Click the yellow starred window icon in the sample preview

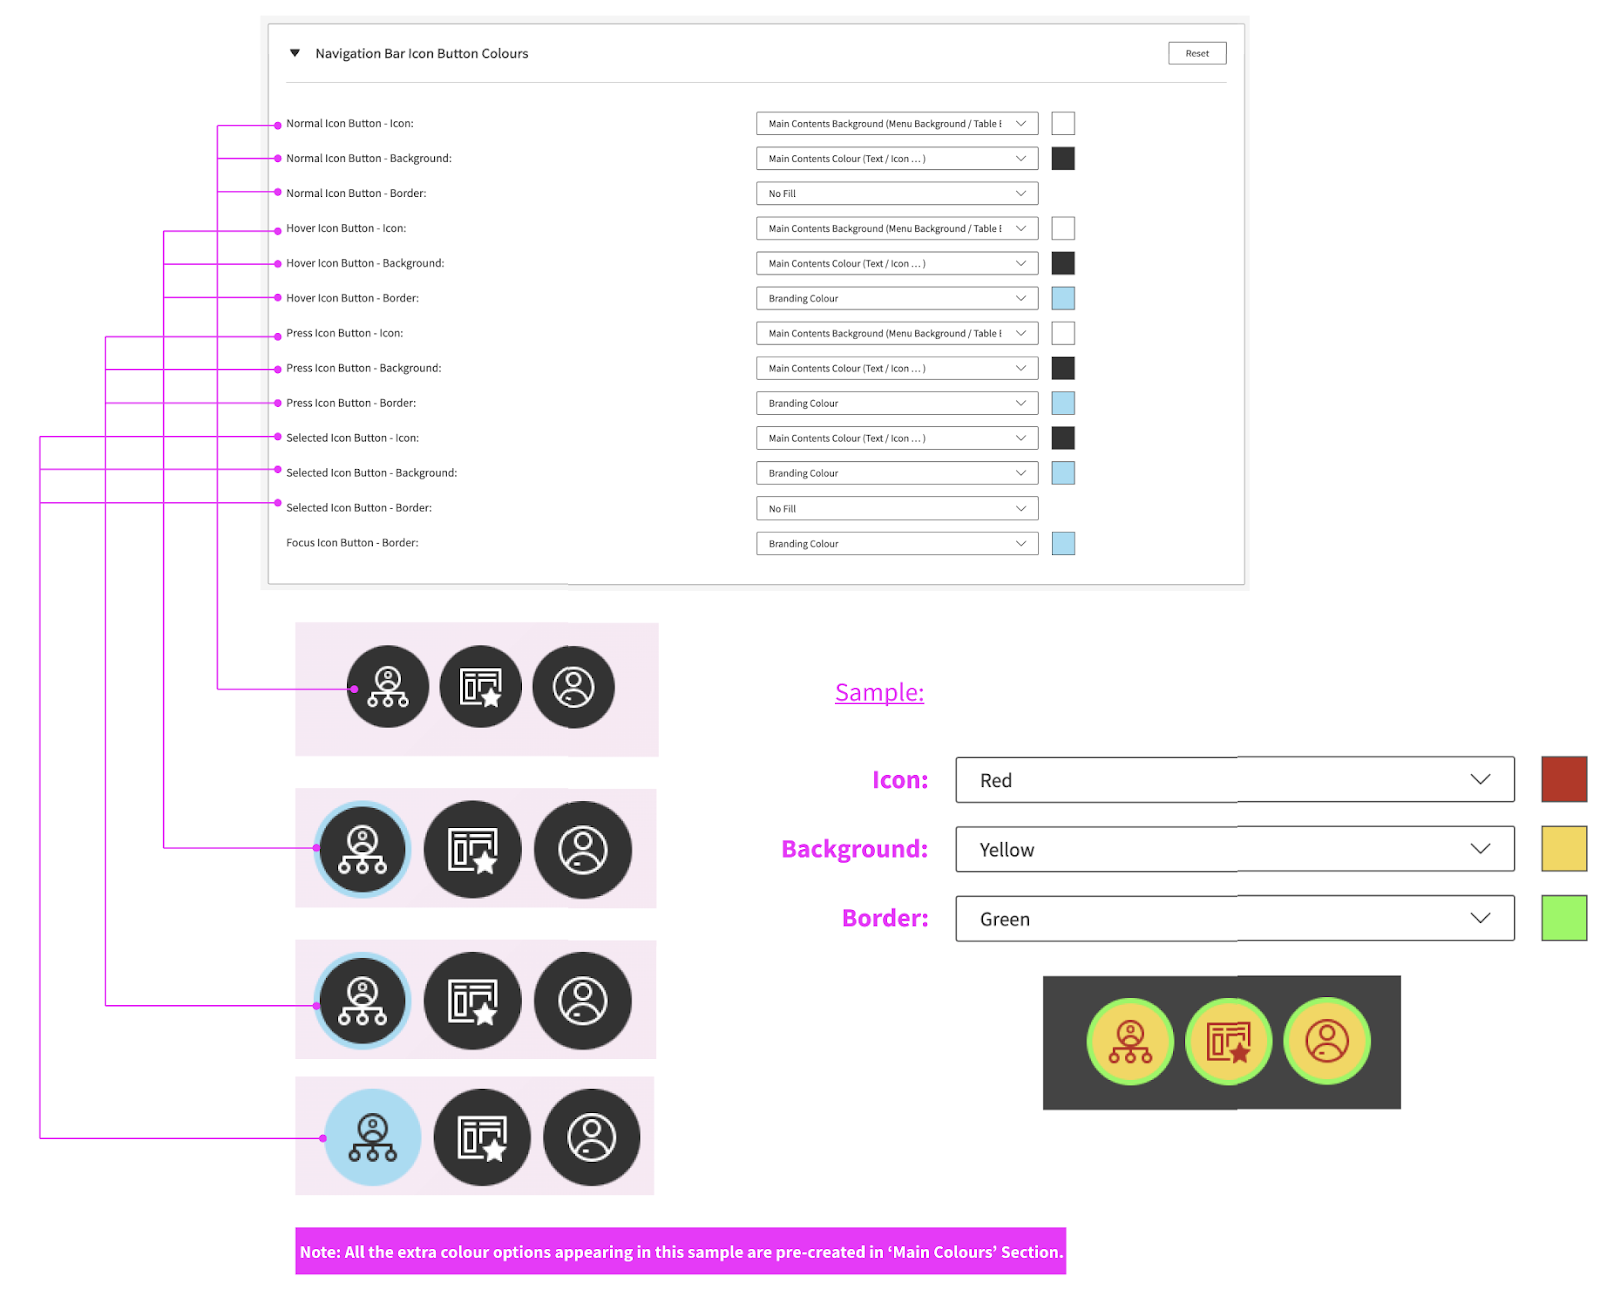pos(1228,1040)
